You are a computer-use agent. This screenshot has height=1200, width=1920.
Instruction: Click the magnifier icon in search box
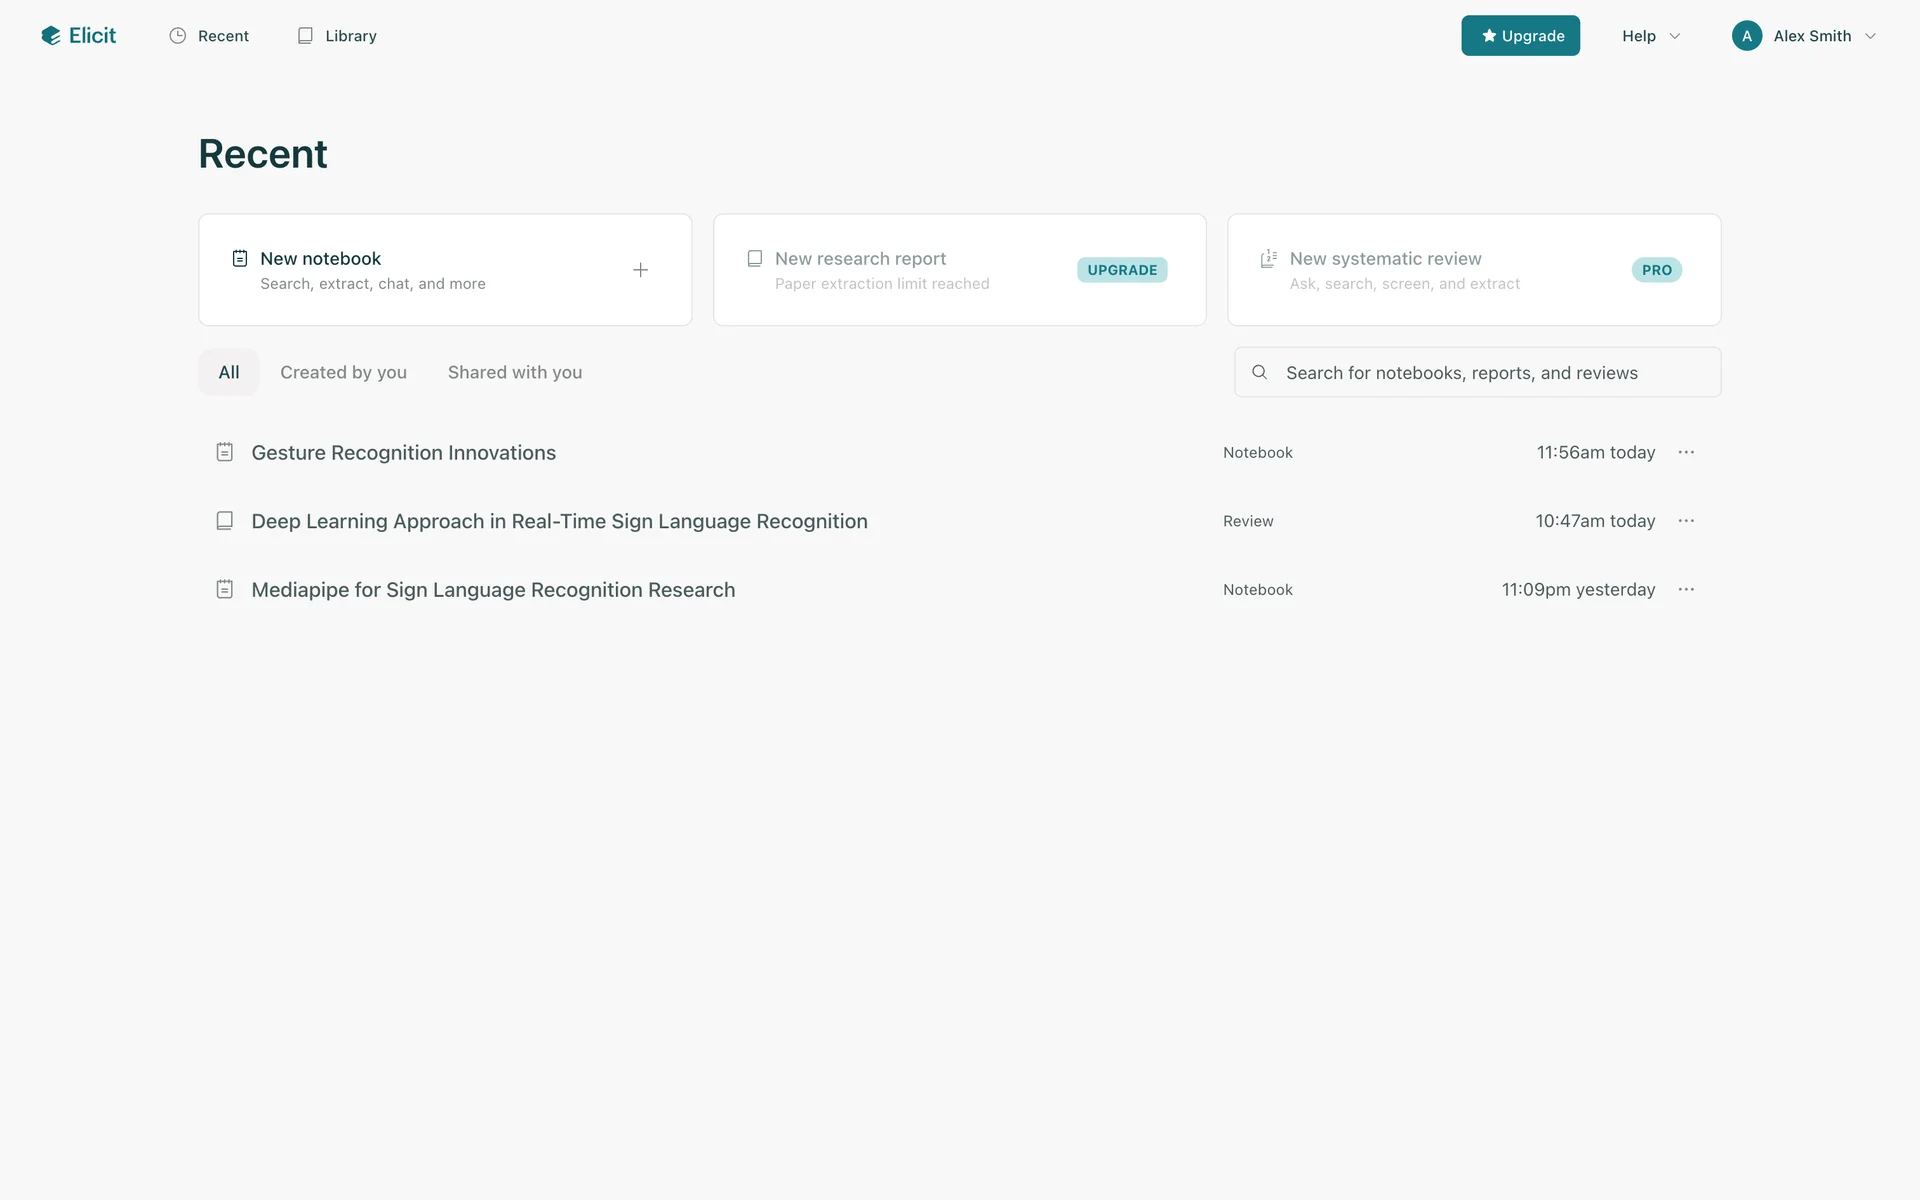click(1260, 372)
